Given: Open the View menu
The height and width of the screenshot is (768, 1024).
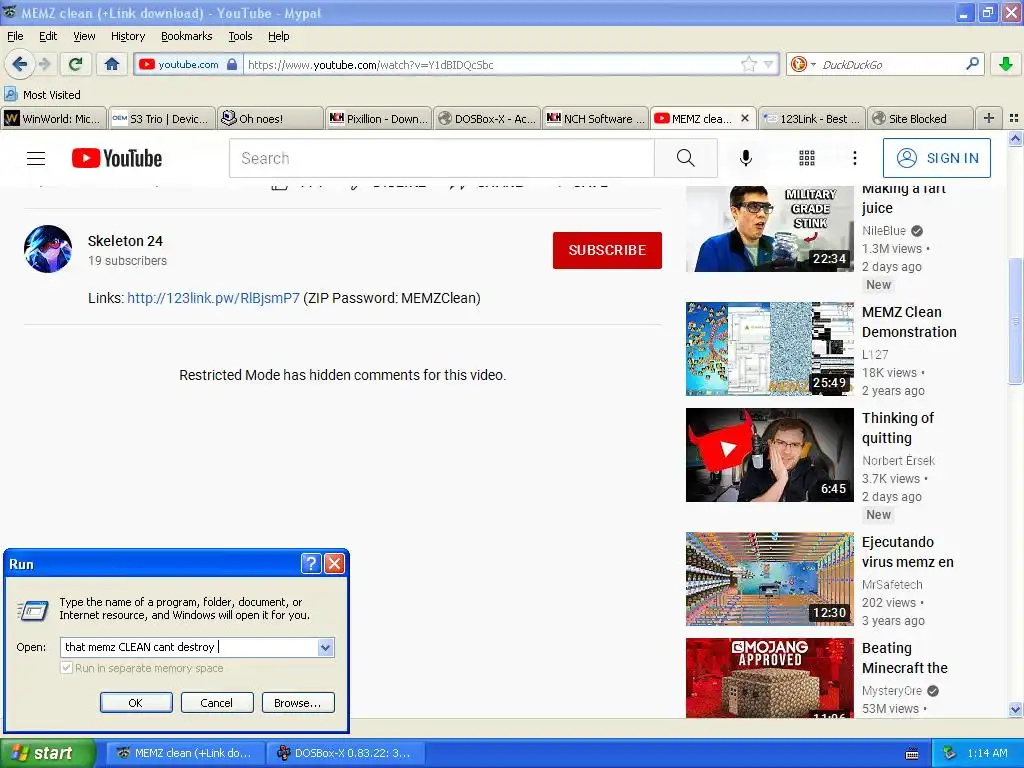Looking at the screenshot, I should (x=84, y=36).
